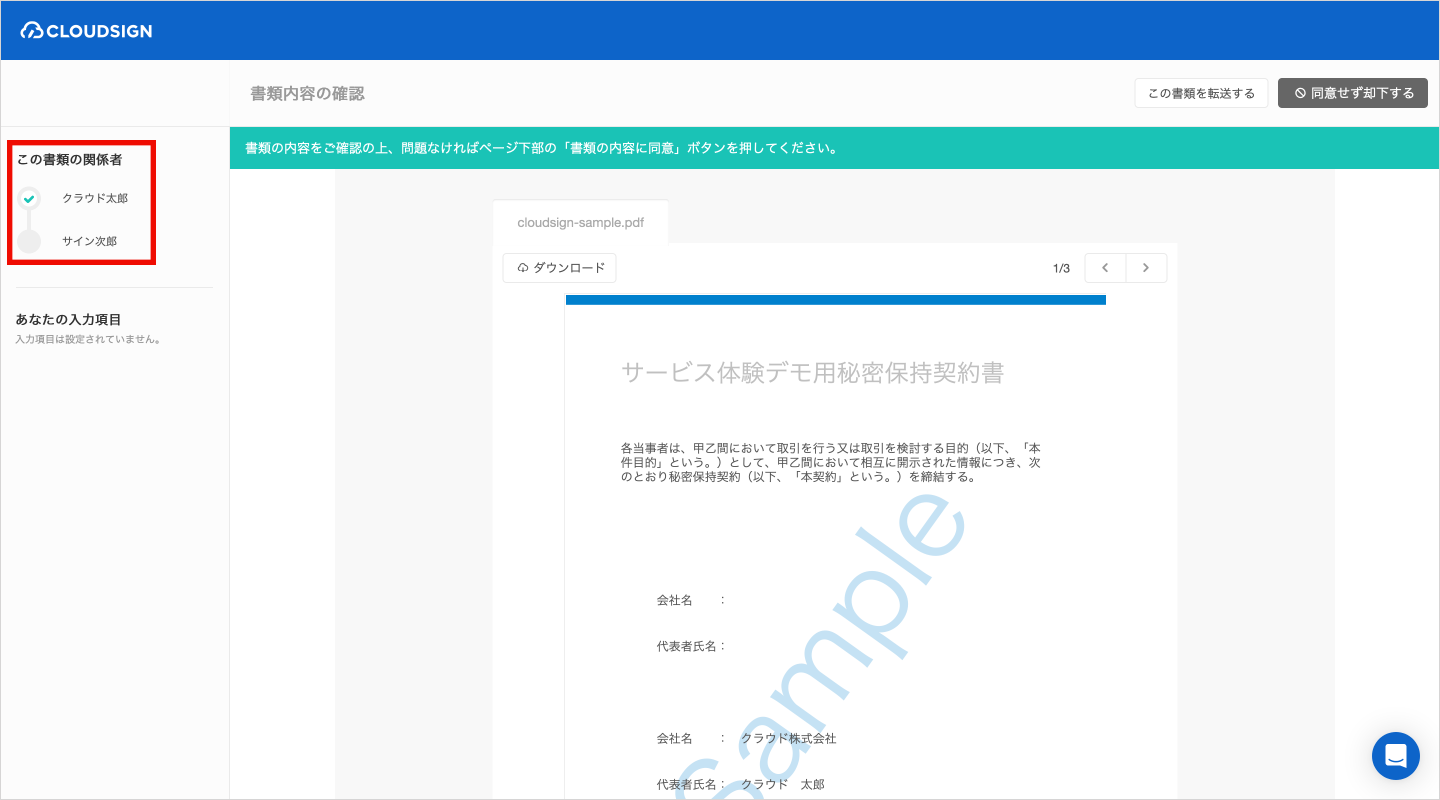Click the 1/3 page indicator
The image size is (1440, 800).
1061,268
